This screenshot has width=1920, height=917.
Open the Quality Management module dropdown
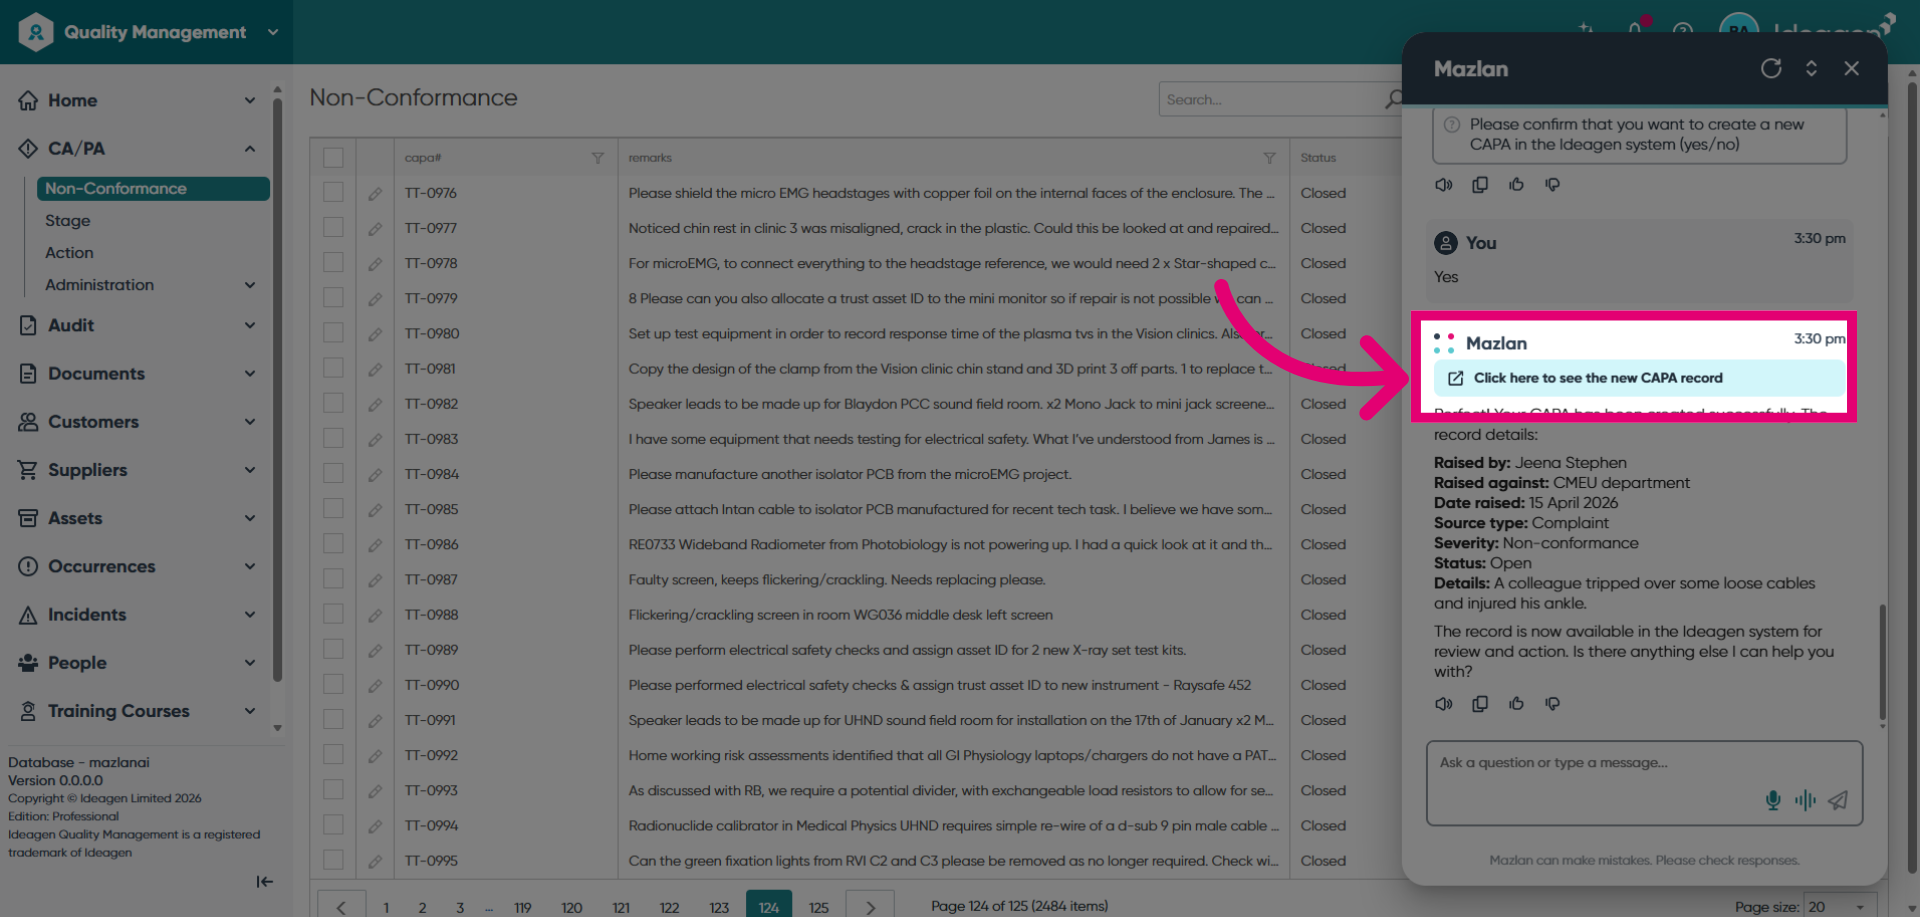[273, 32]
